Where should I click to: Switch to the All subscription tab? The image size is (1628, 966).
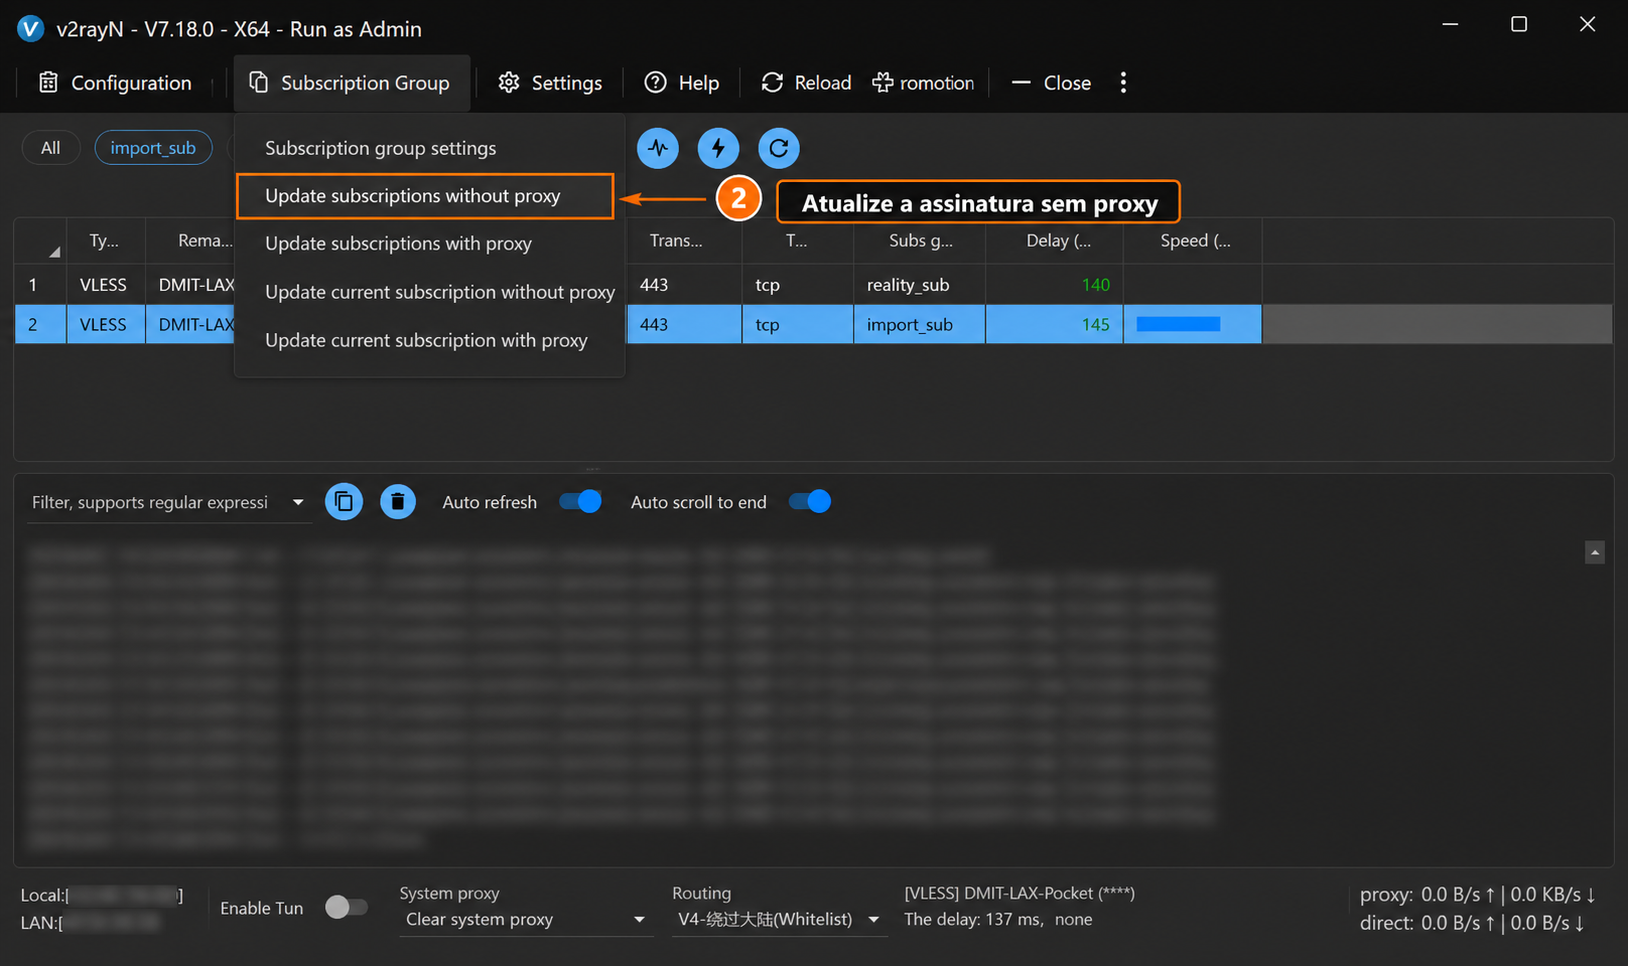50,148
